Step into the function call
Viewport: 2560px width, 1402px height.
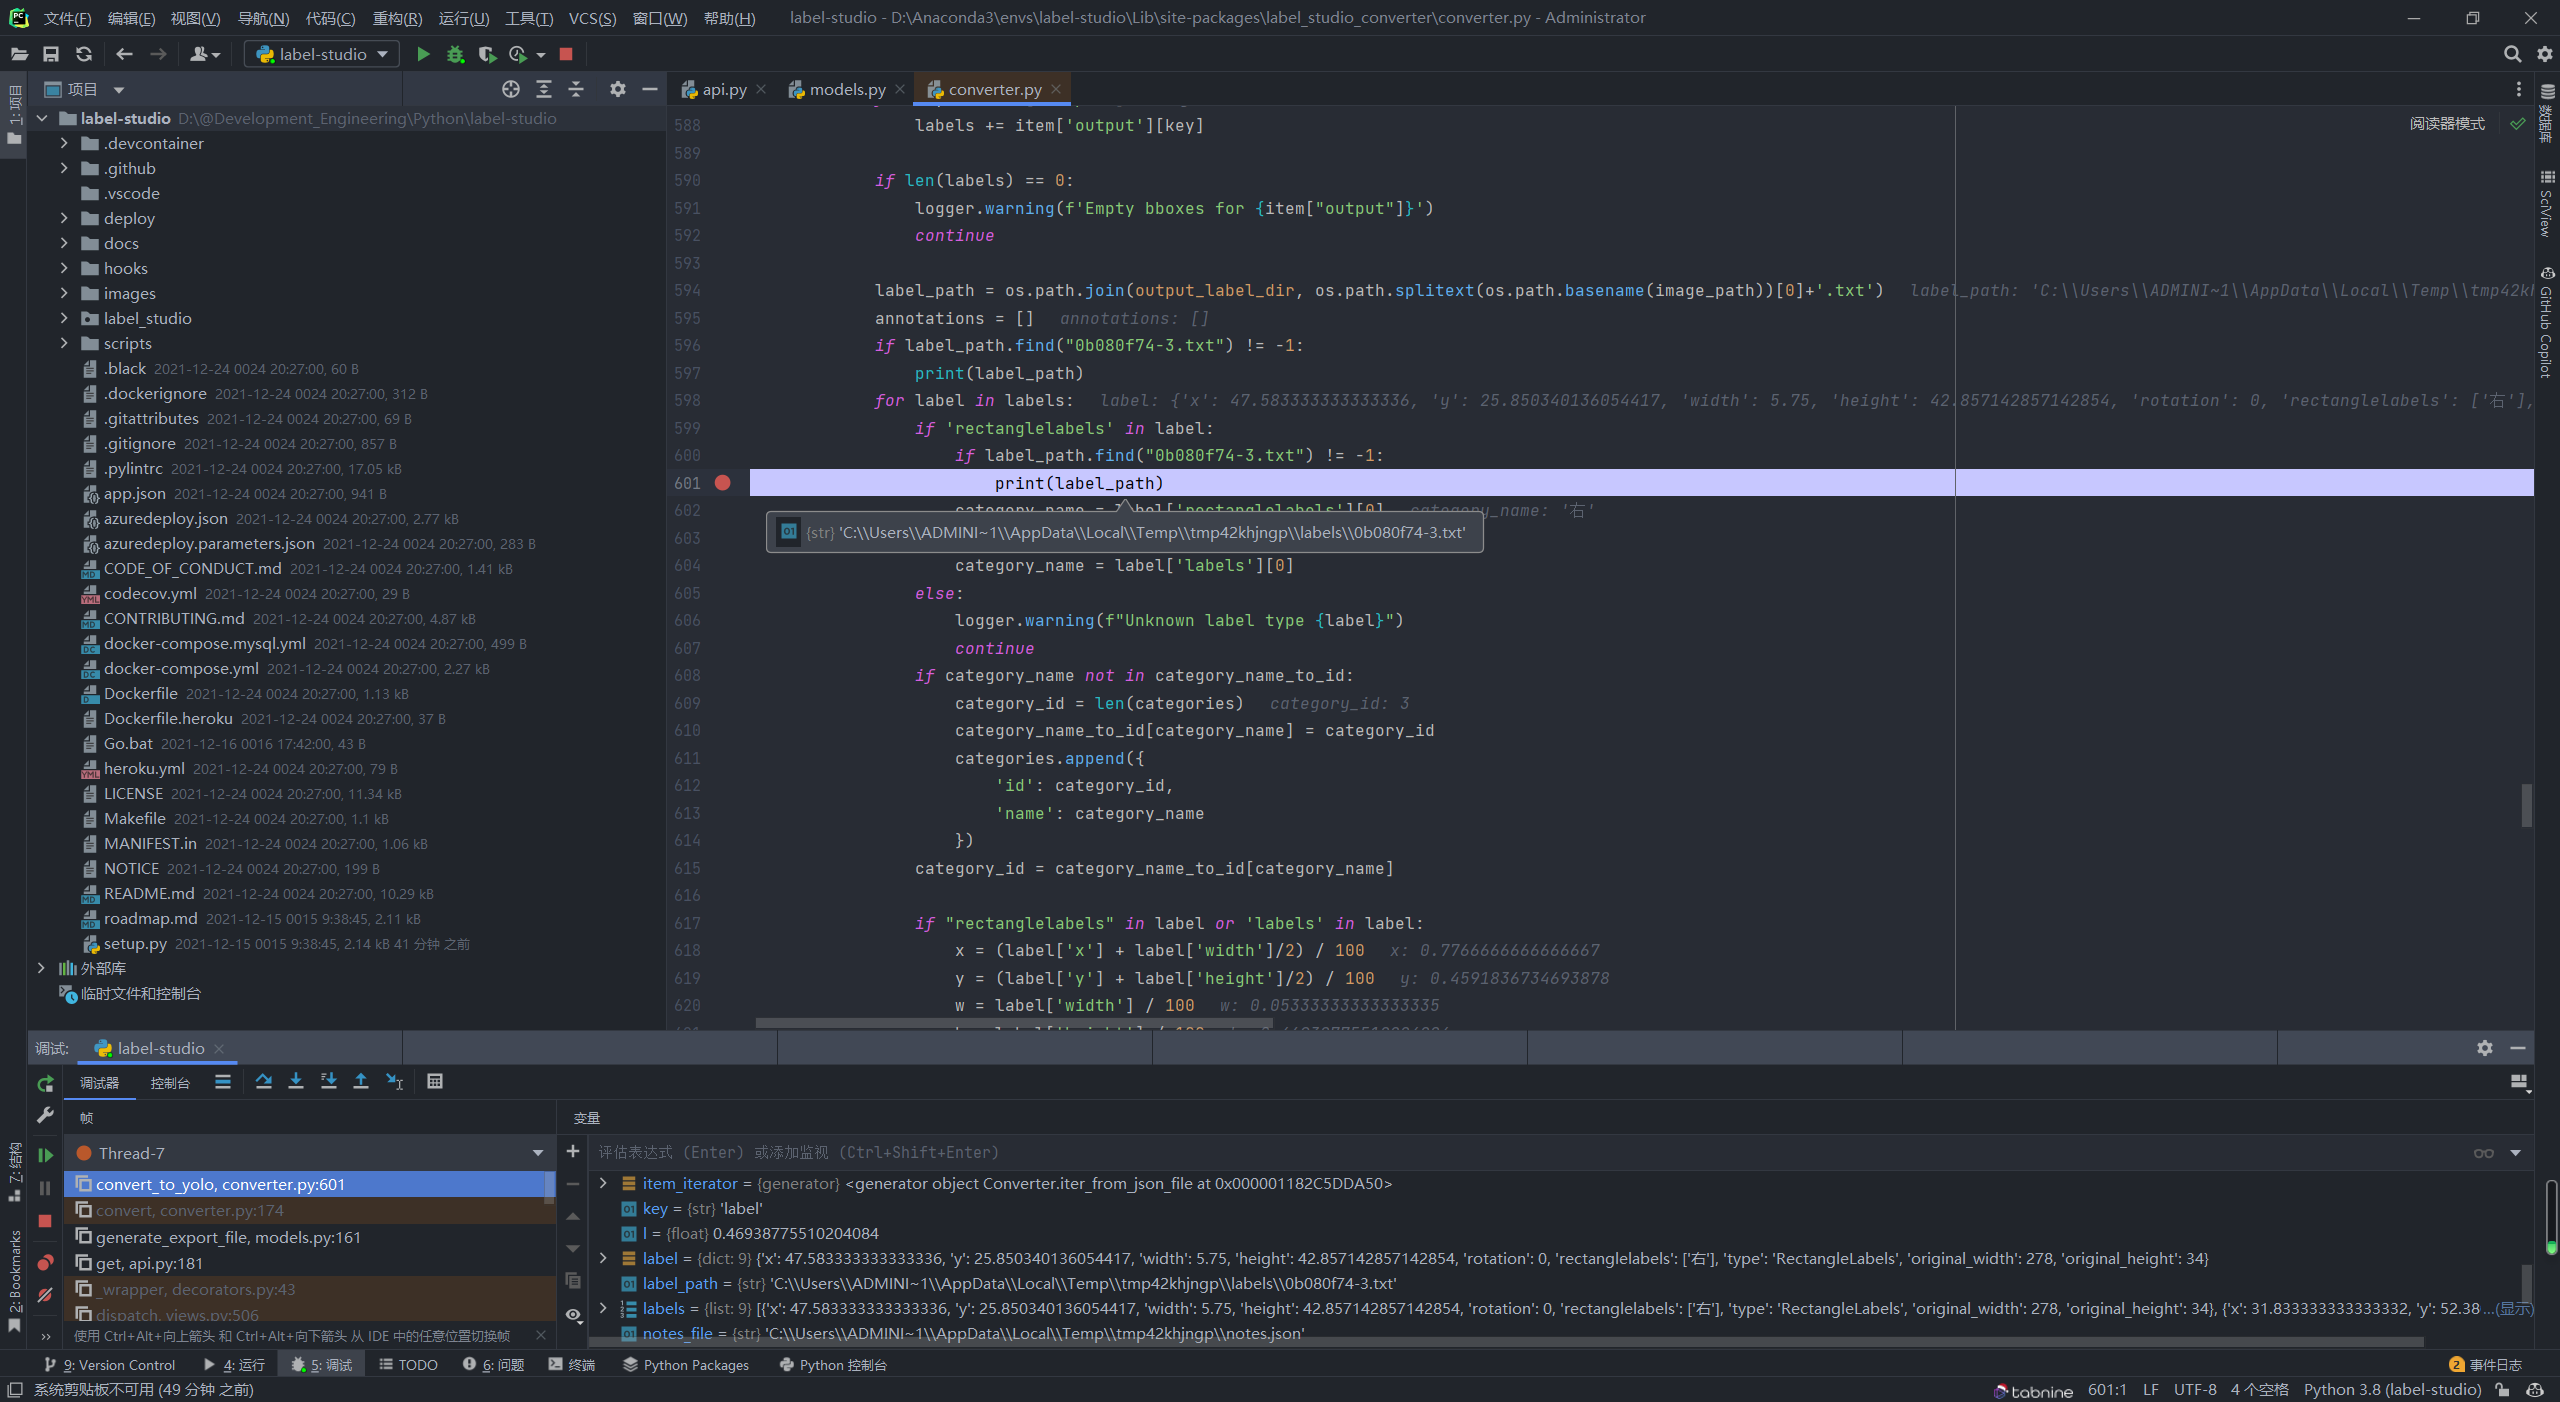pos(297,1081)
